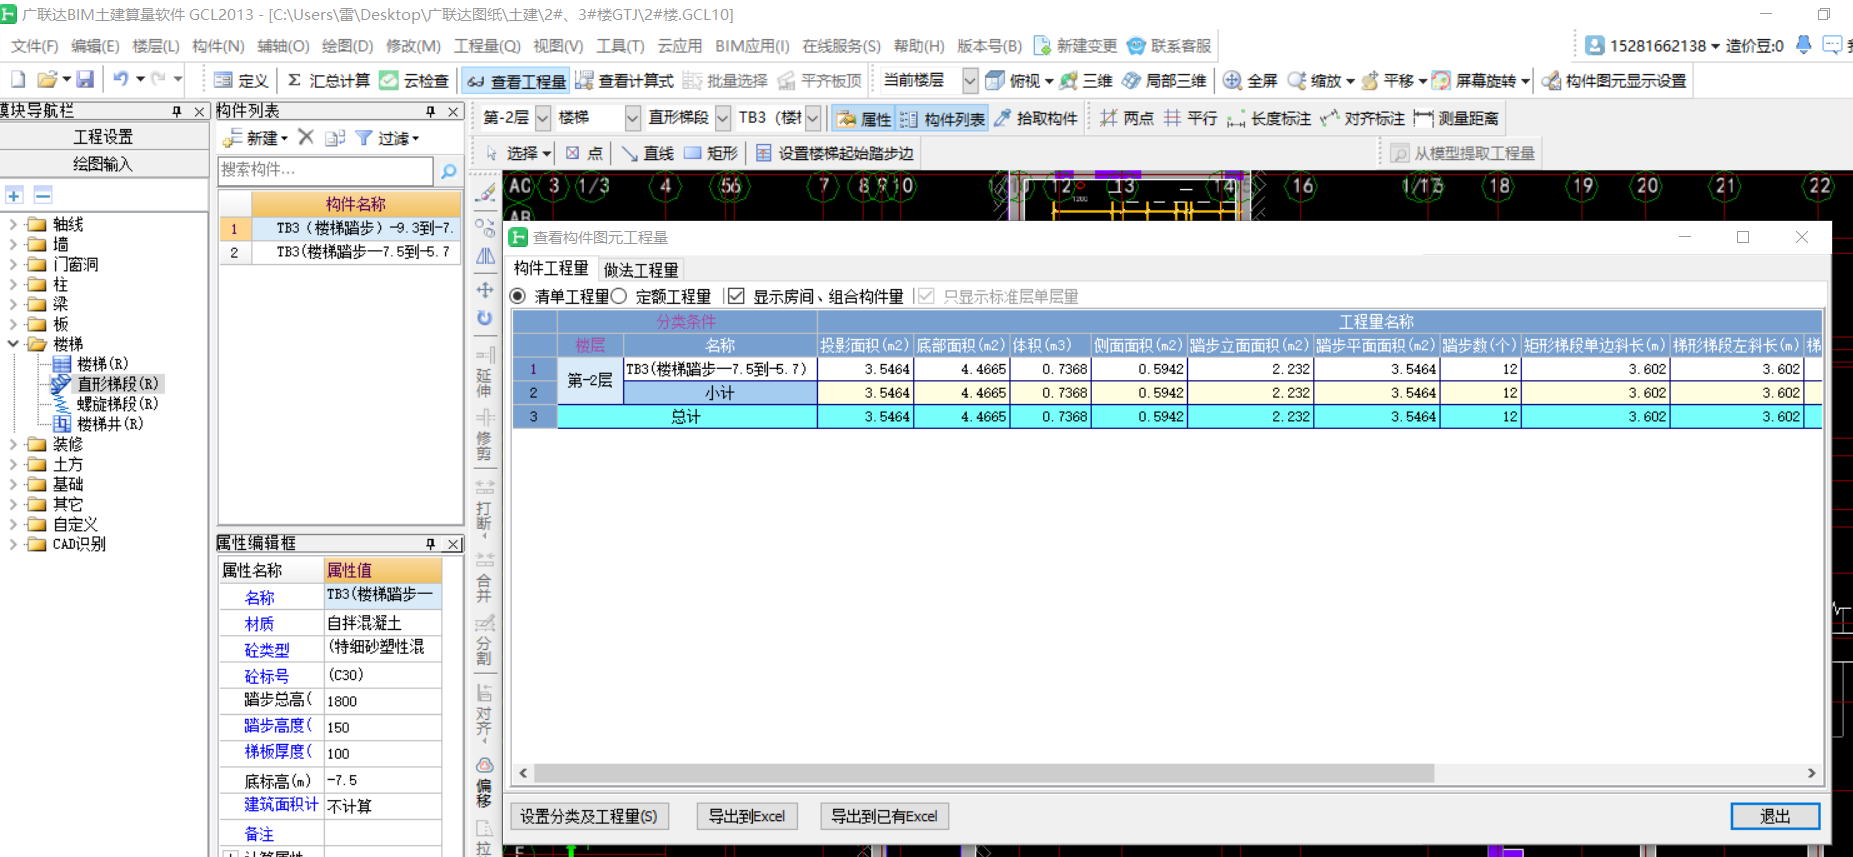1853x857 pixels.
Task: Open 工程量(Q) menu
Action: point(487,46)
